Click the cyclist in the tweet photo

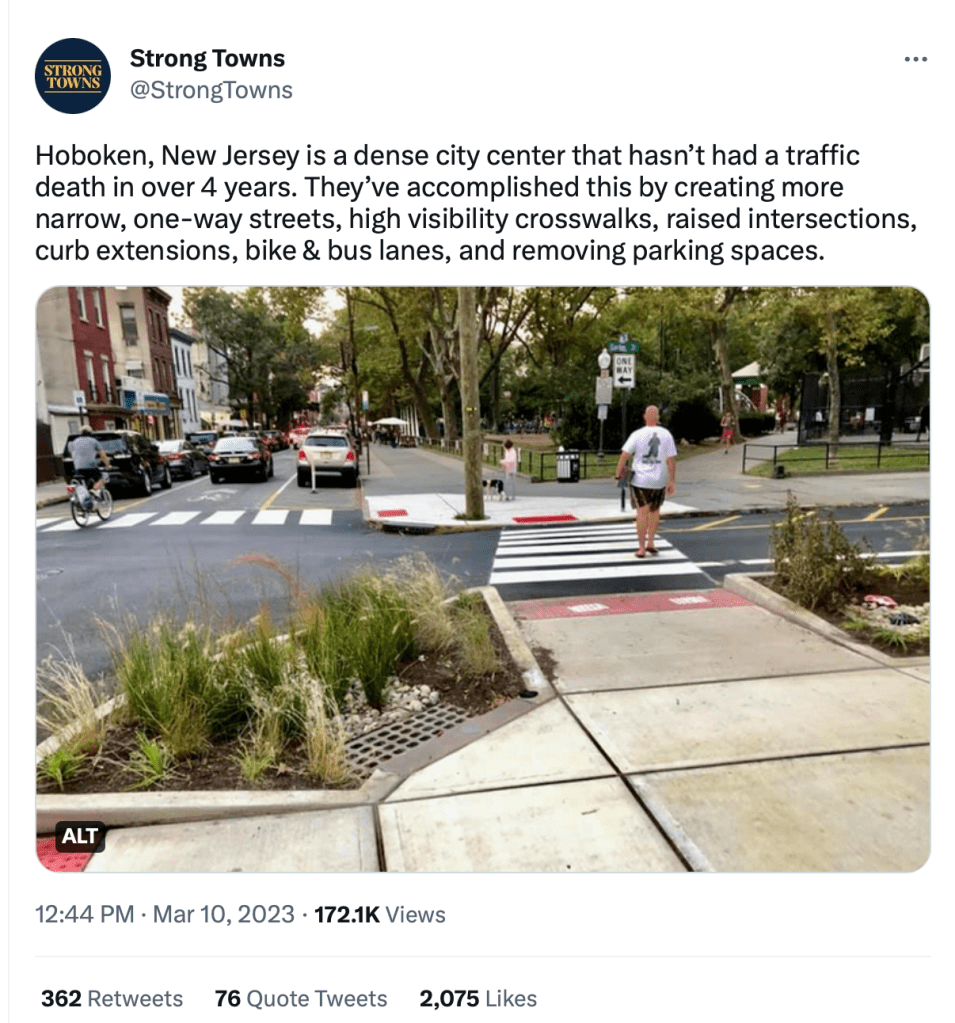(x=89, y=476)
